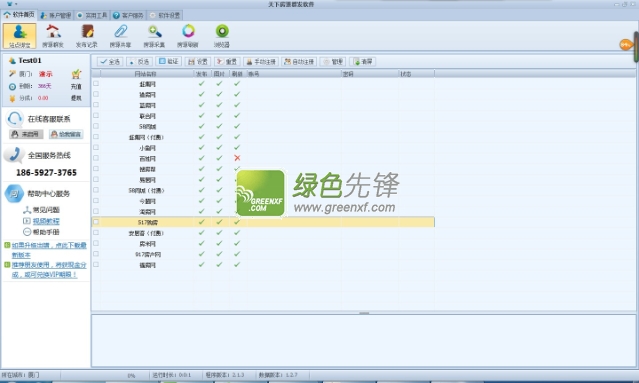This screenshot has height=383, width=639.
Task: Switch to the 账户管理 tab
Action: 56,15
